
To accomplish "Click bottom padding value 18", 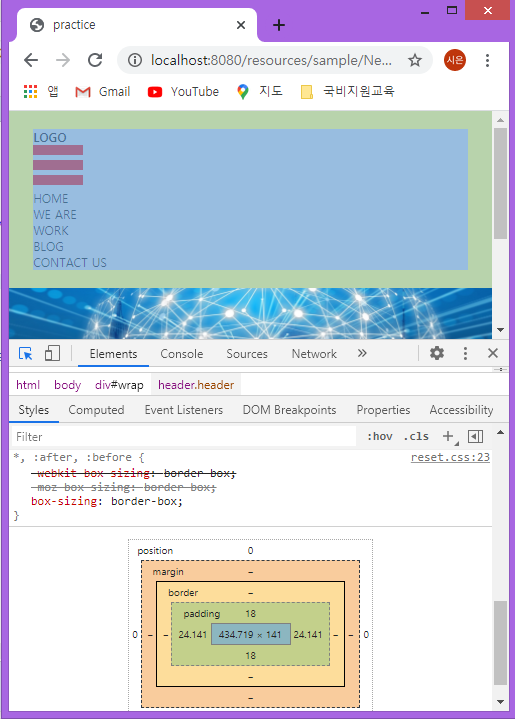I will point(250,656).
